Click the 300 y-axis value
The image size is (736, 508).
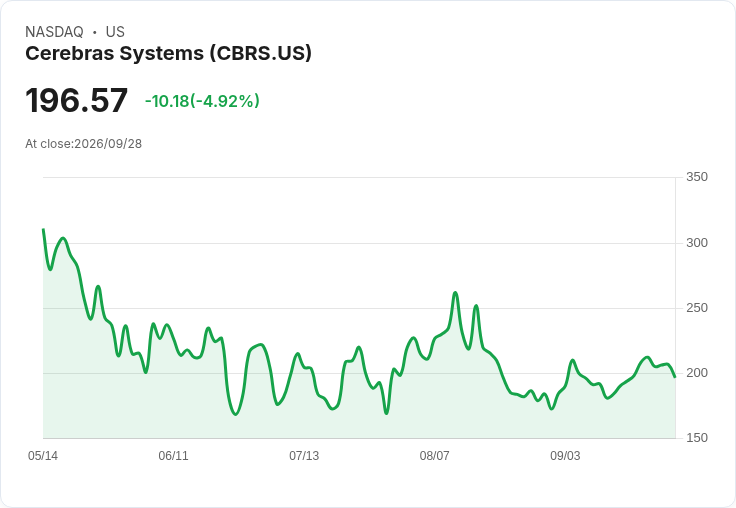pos(697,243)
